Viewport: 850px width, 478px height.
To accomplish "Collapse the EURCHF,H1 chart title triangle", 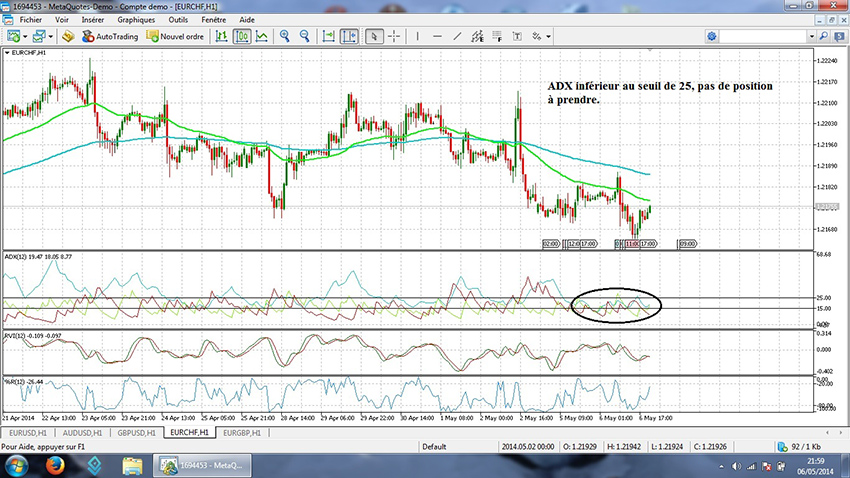I will [x=7, y=53].
